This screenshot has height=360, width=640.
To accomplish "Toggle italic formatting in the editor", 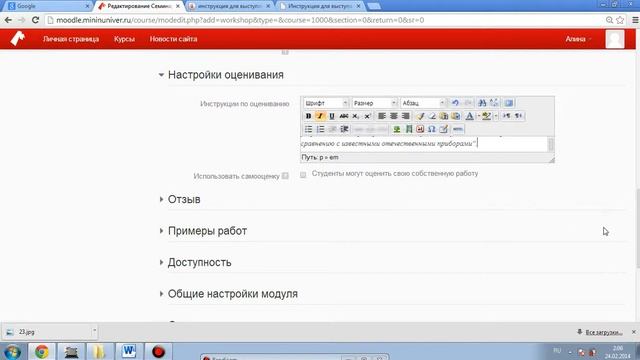I will pyautogui.click(x=320, y=116).
